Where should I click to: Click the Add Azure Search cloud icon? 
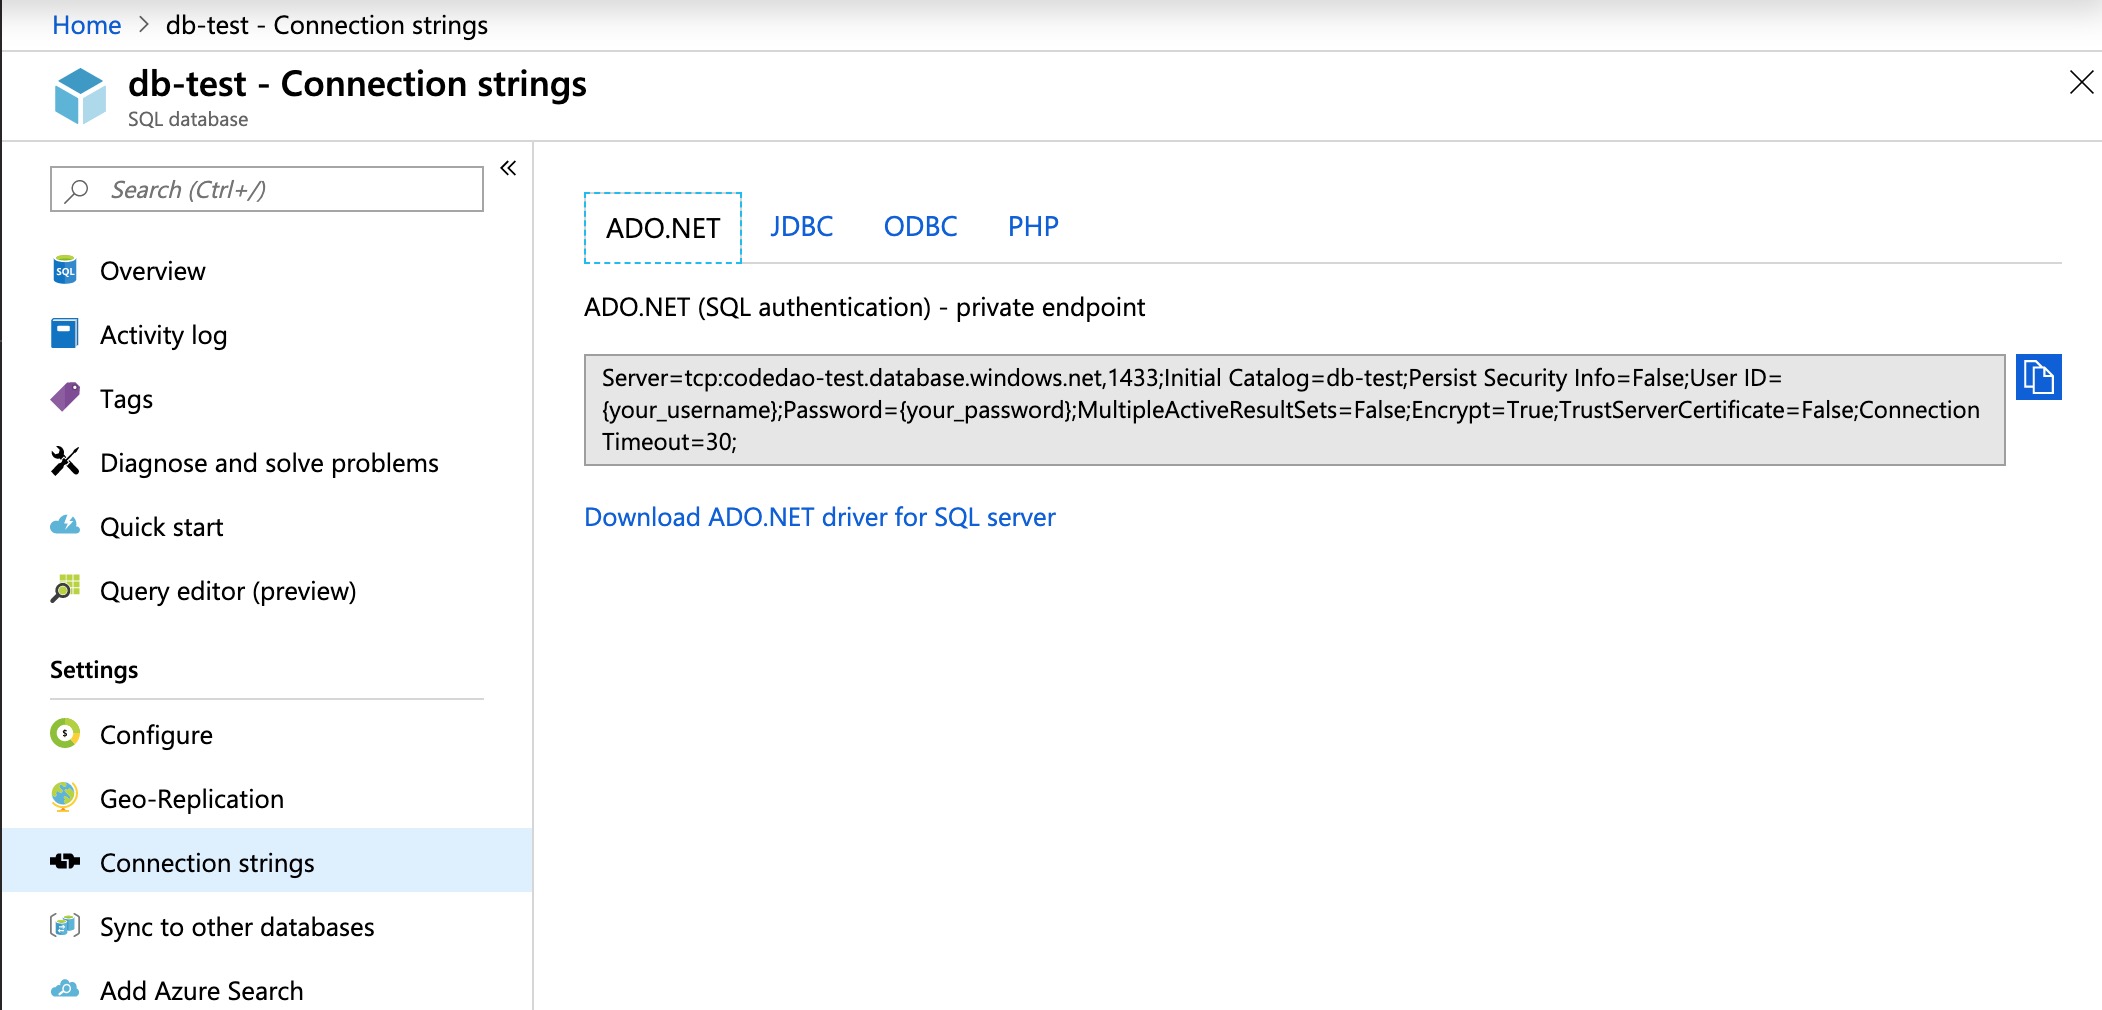click(65, 990)
